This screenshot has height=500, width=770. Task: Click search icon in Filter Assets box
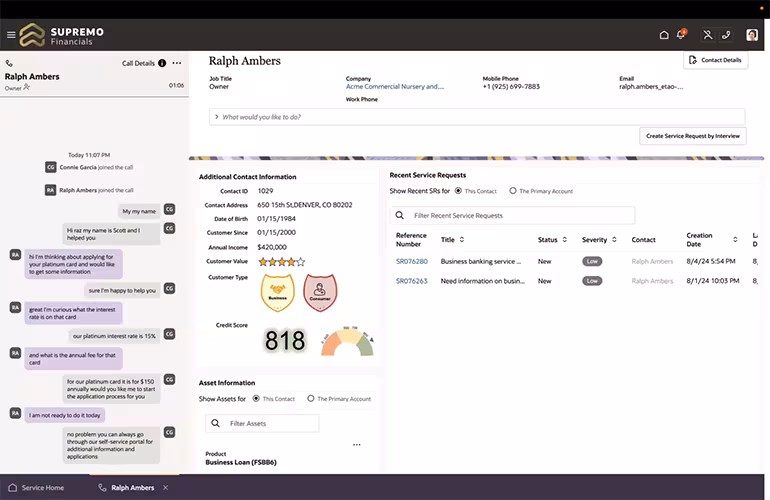point(215,423)
